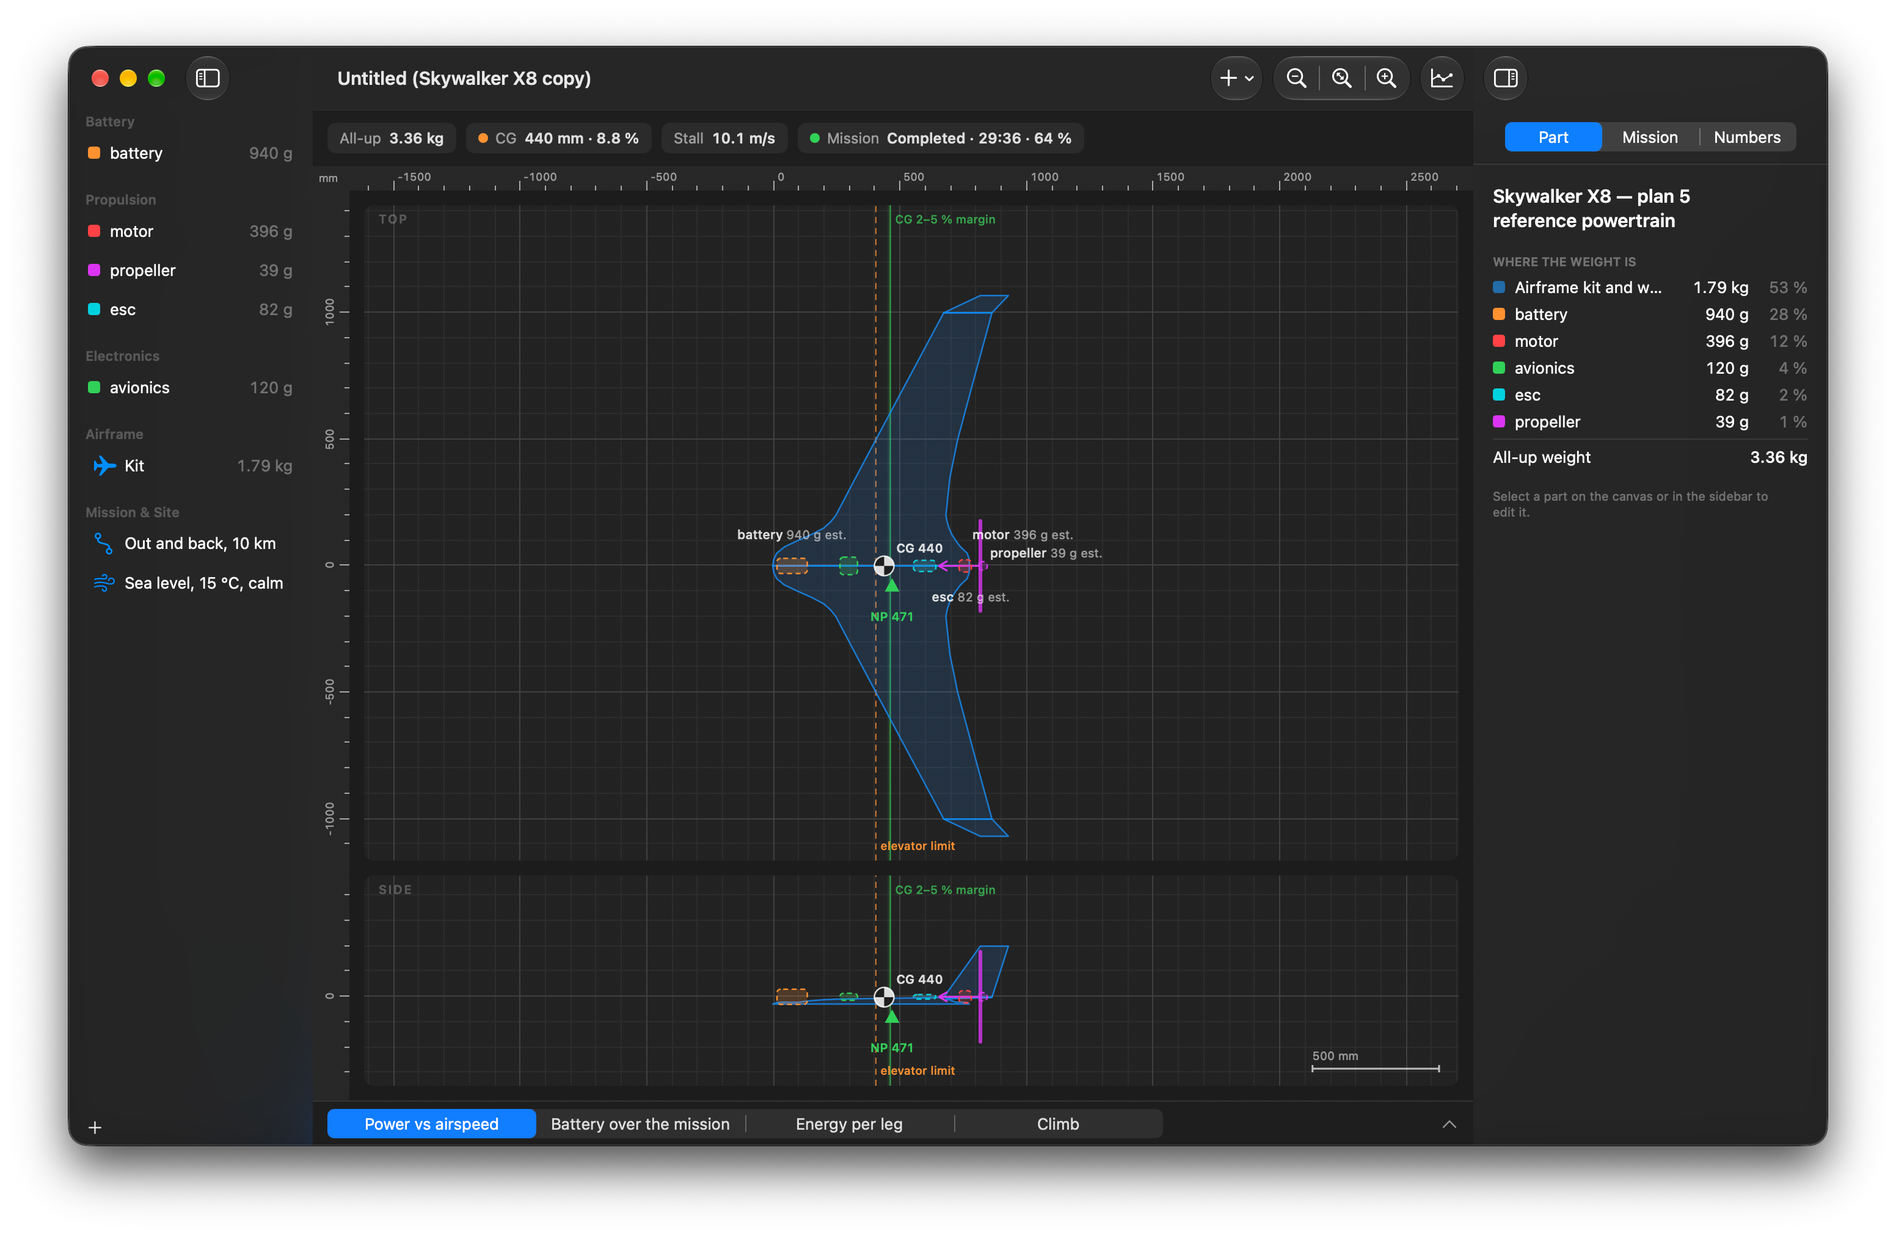The width and height of the screenshot is (1896, 1236).
Task: Select the battery part on the top-view canvas
Action: click(792, 566)
